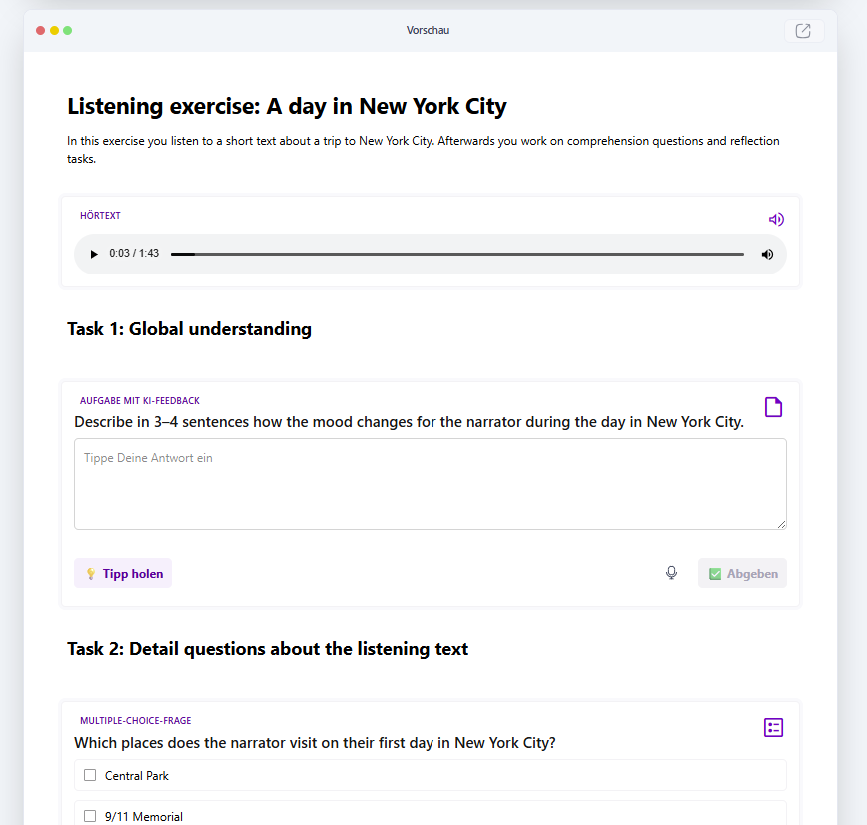Click the green checkmark icon in Abgeben
The image size is (867, 825).
(714, 574)
